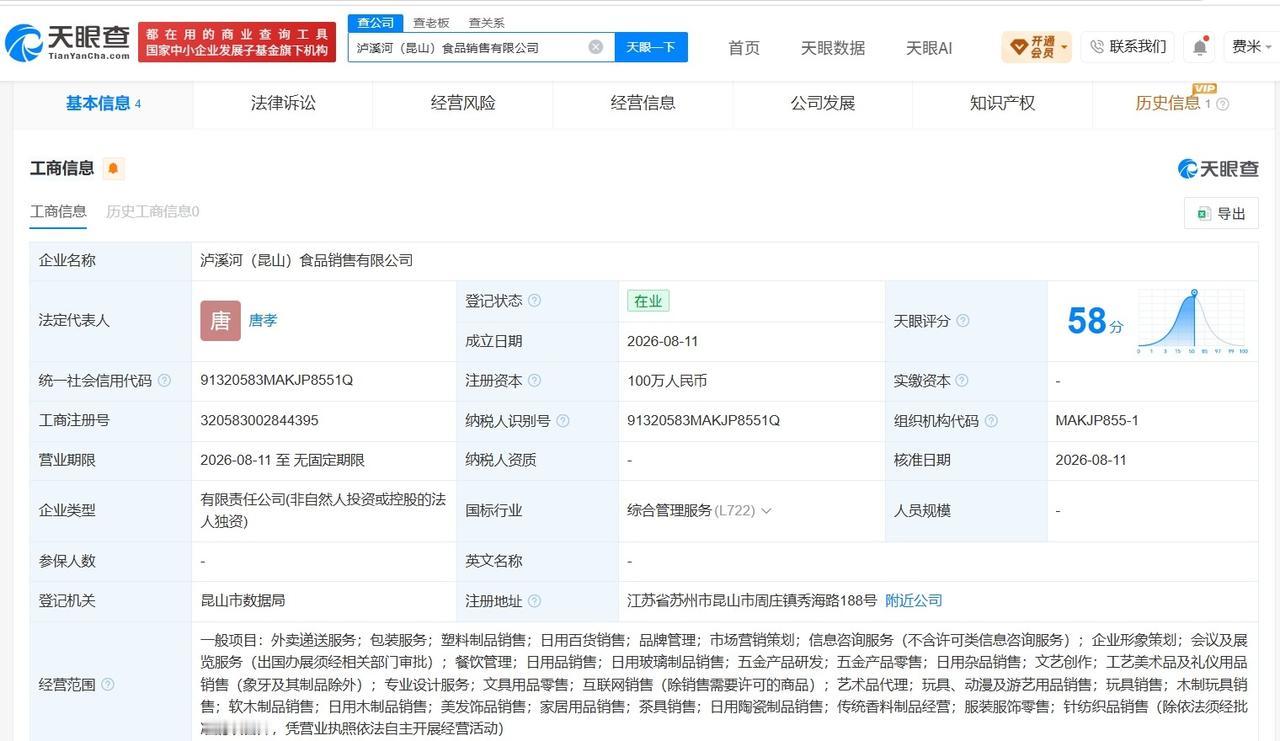This screenshot has height=741, width=1280.
Task: Click the 附近公司 link
Action: [914, 601]
